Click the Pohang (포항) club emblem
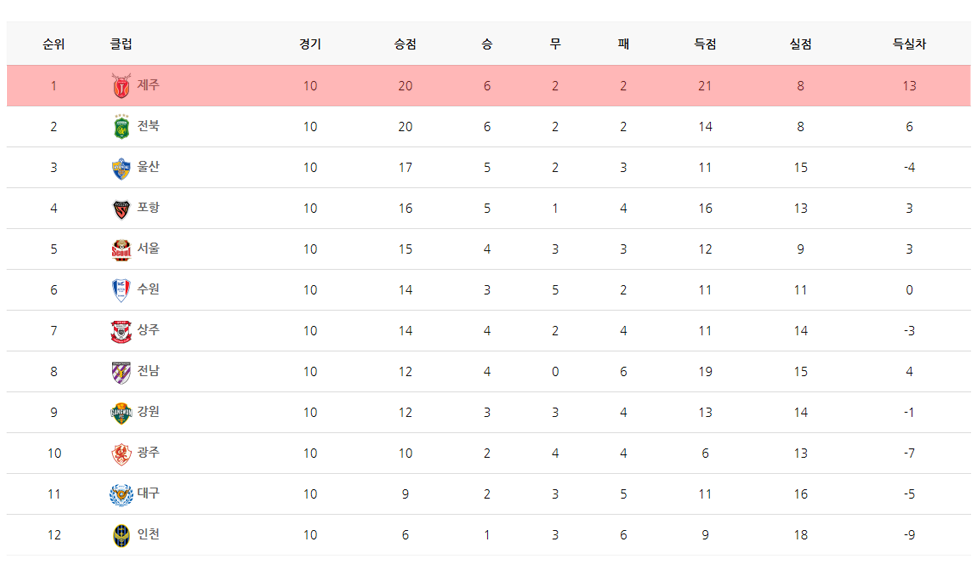 [121, 209]
